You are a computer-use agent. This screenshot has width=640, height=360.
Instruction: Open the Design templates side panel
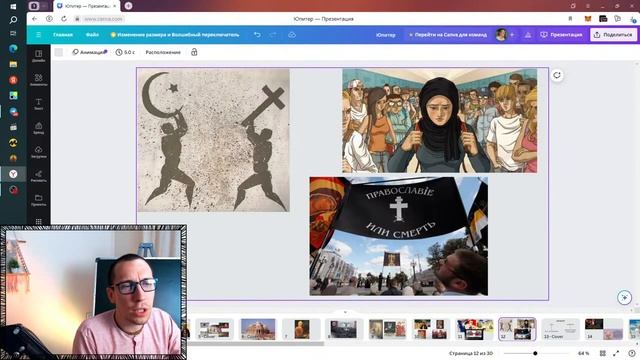click(38, 56)
